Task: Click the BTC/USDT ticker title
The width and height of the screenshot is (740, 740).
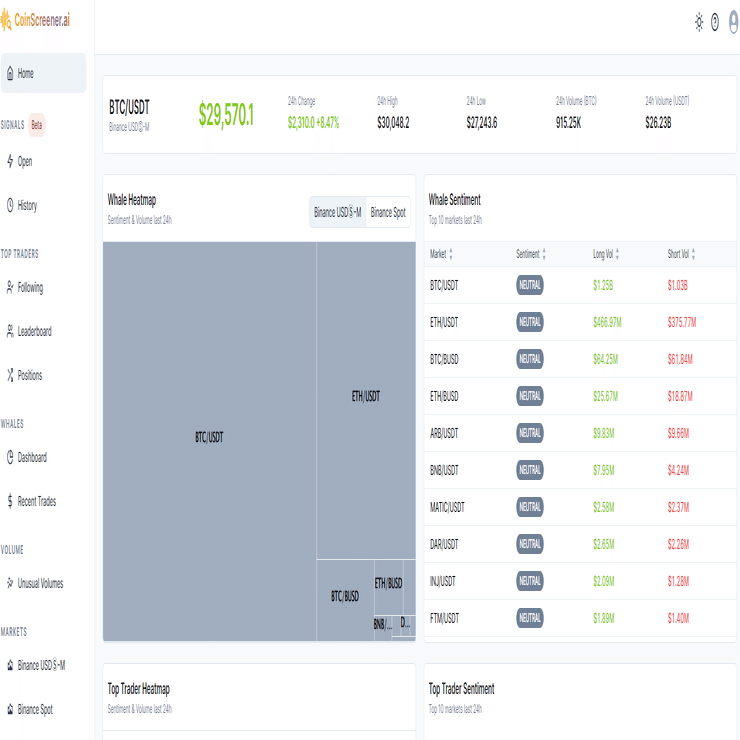Action: coord(129,107)
